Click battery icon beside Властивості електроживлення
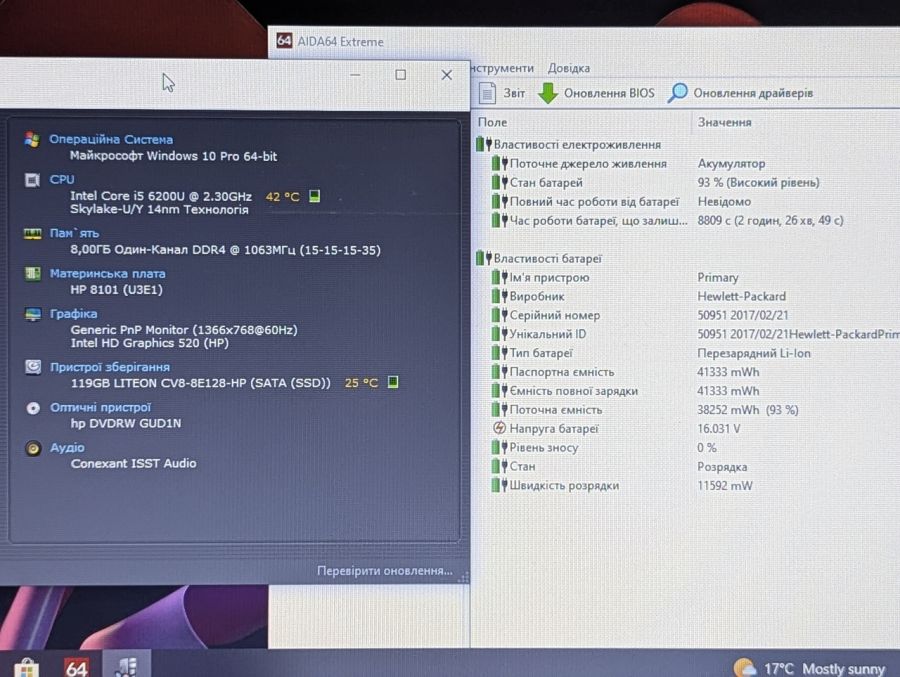This screenshot has width=900, height=677. (484, 144)
